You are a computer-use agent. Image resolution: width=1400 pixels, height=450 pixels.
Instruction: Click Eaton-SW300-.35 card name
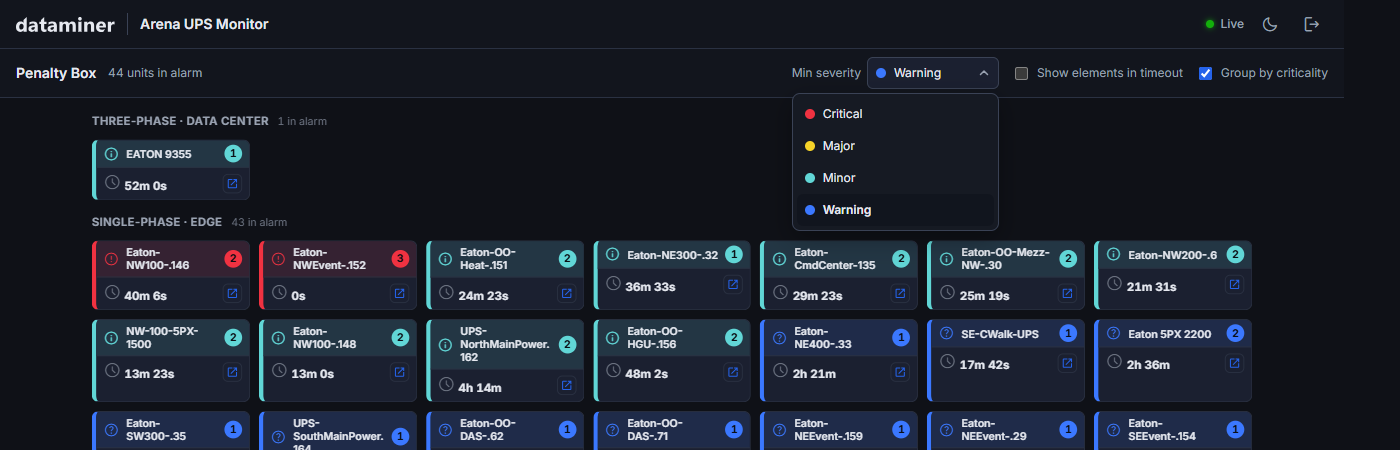(156, 430)
